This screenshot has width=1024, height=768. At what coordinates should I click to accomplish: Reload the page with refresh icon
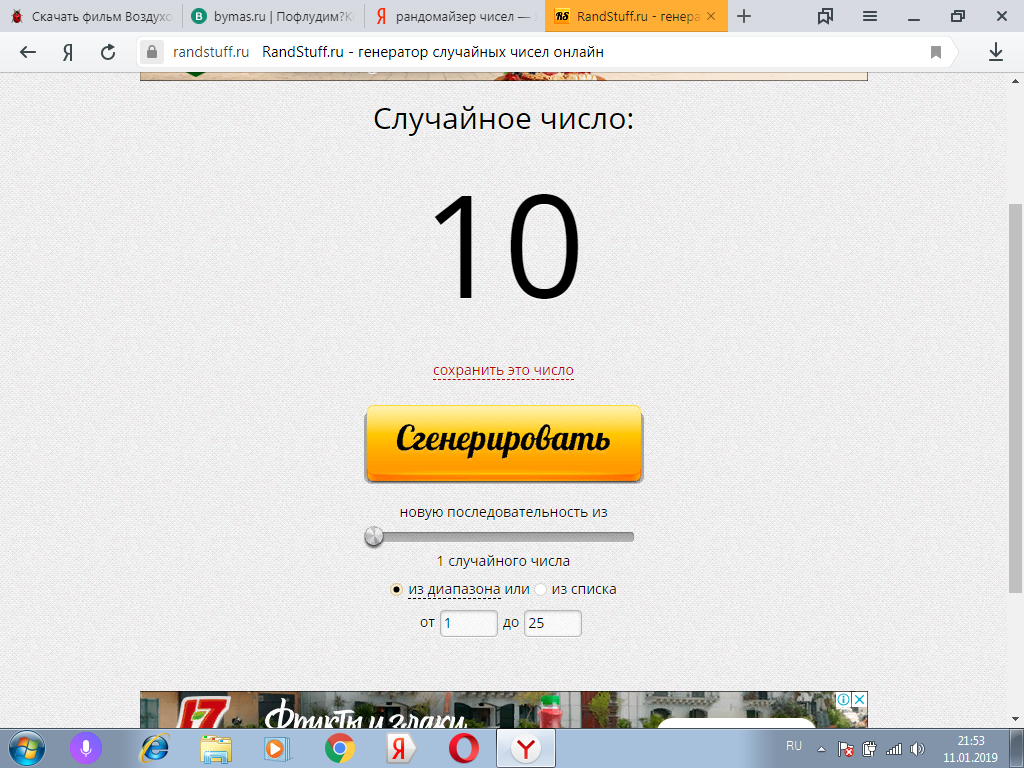coord(108,52)
